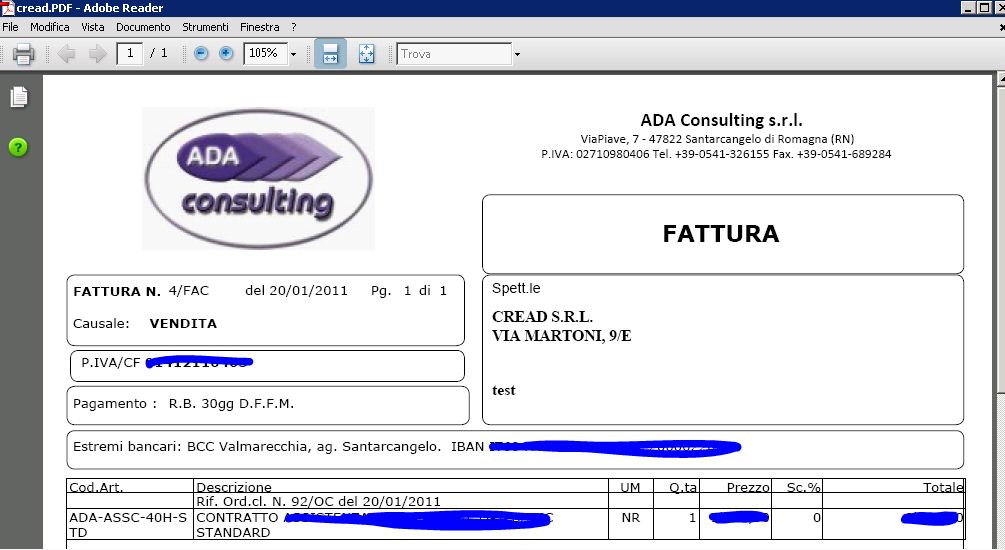
Task: Click the P.IVA phone and fax line
Action: [716, 154]
